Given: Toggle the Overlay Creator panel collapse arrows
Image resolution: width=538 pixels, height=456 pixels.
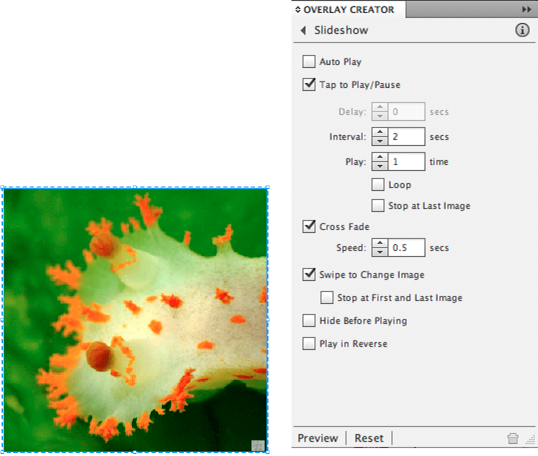Looking at the screenshot, I should [x=297, y=9].
